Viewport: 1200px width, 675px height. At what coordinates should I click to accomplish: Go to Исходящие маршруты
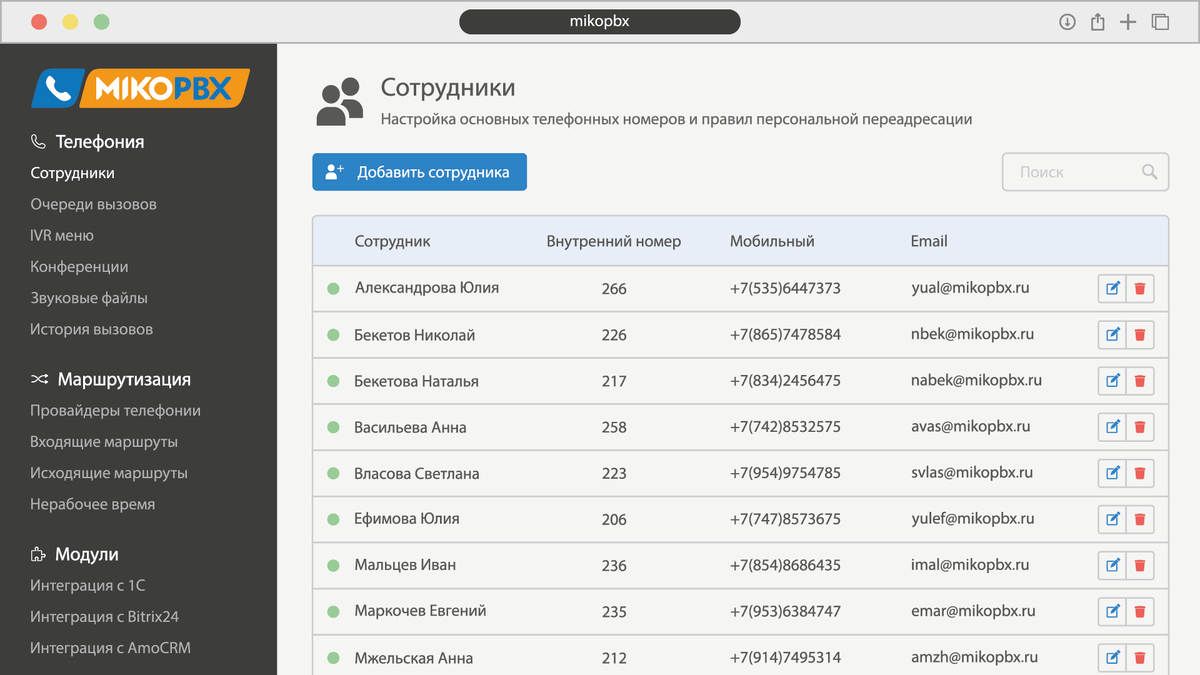109,473
